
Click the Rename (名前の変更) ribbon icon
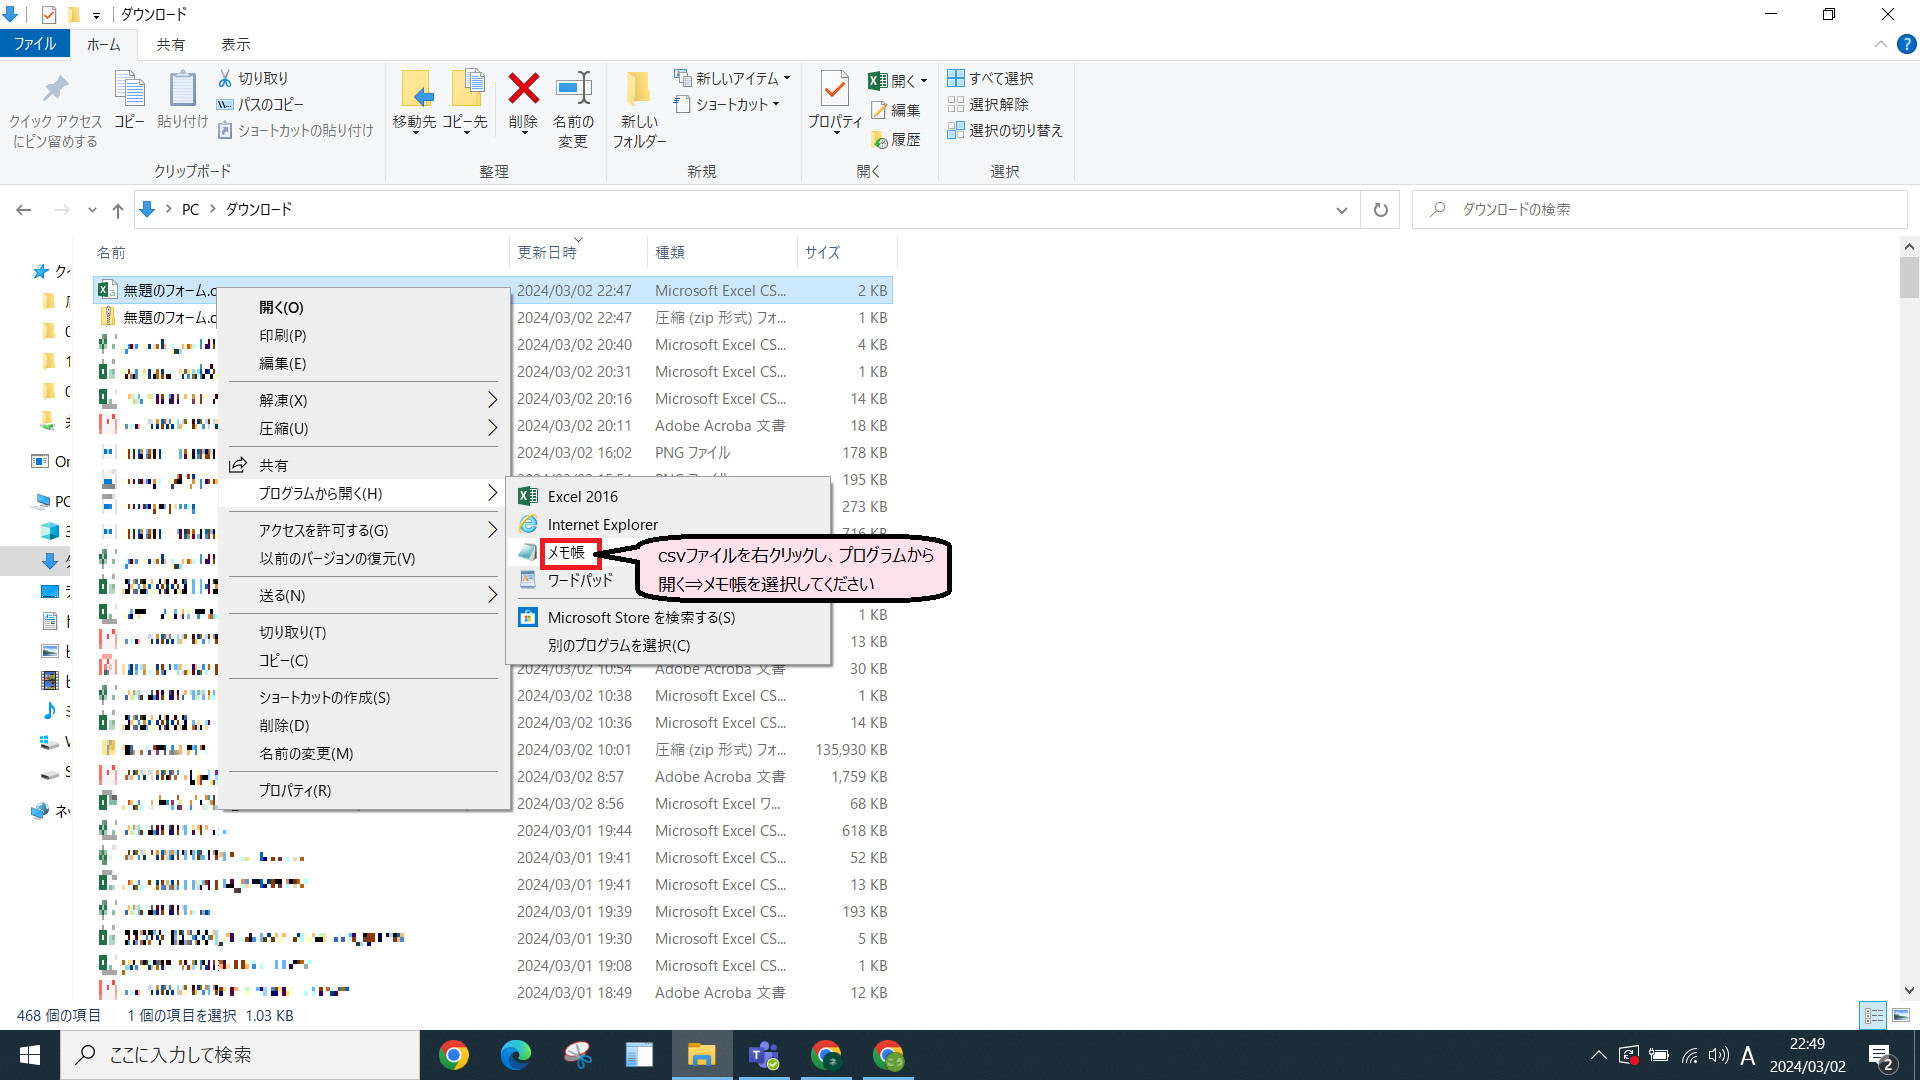tap(573, 90)
